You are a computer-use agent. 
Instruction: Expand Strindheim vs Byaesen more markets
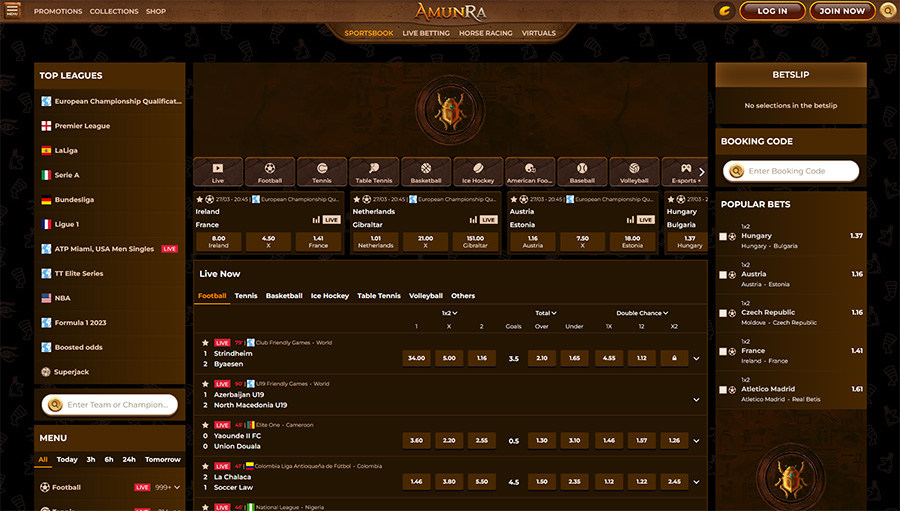(x=696, y=358)
